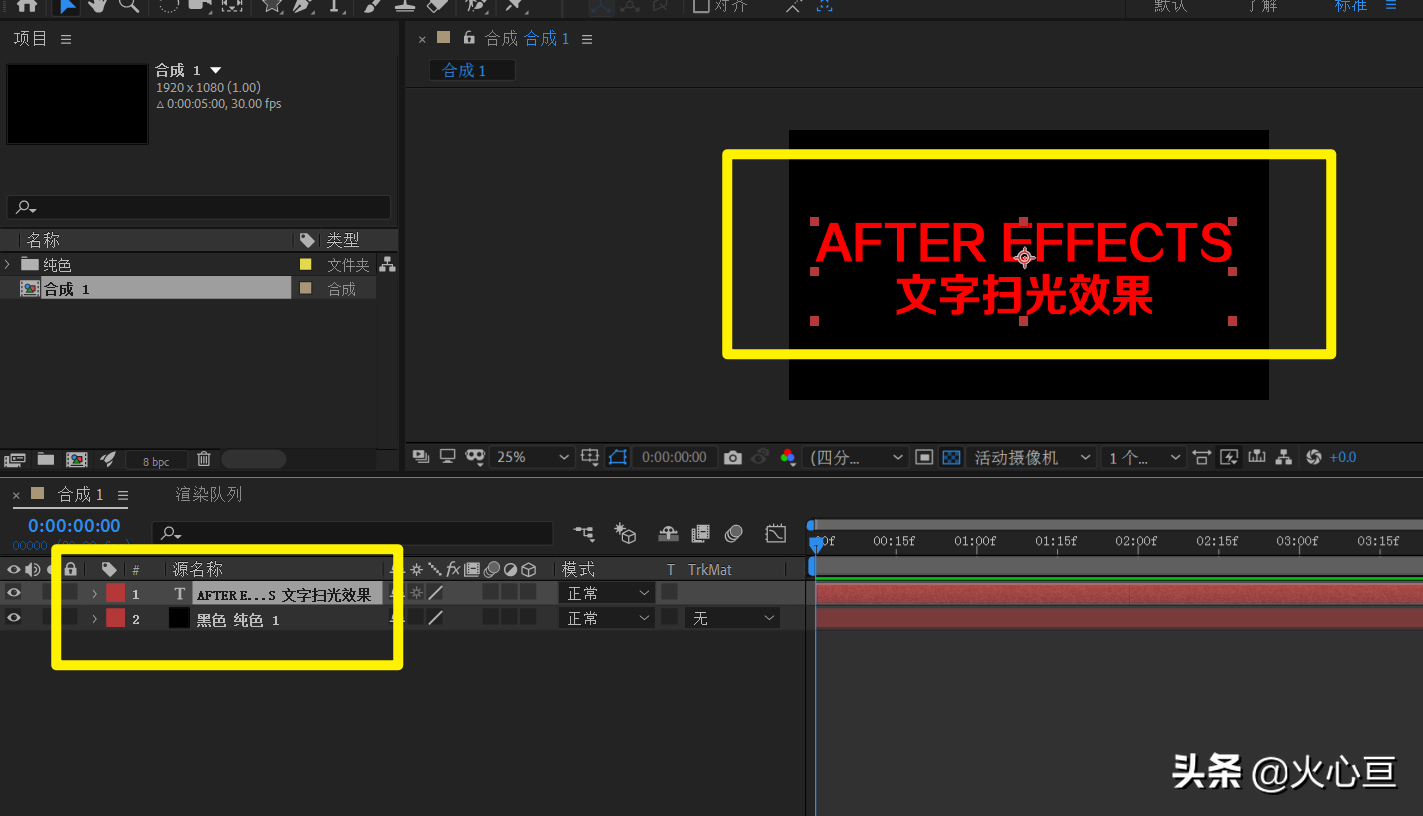1423x816 pixels.
Task: Select the Type text tool
Action: (x=335, y=6)
